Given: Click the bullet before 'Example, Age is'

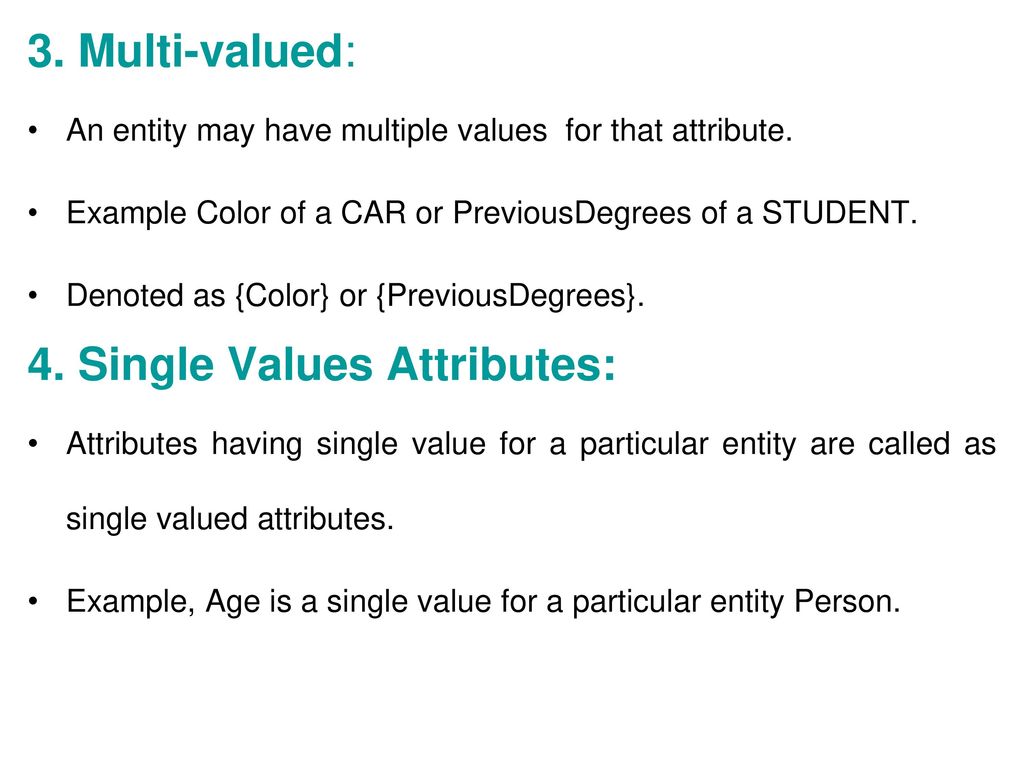Looking at the screenshot, I should tap(33, 601).
